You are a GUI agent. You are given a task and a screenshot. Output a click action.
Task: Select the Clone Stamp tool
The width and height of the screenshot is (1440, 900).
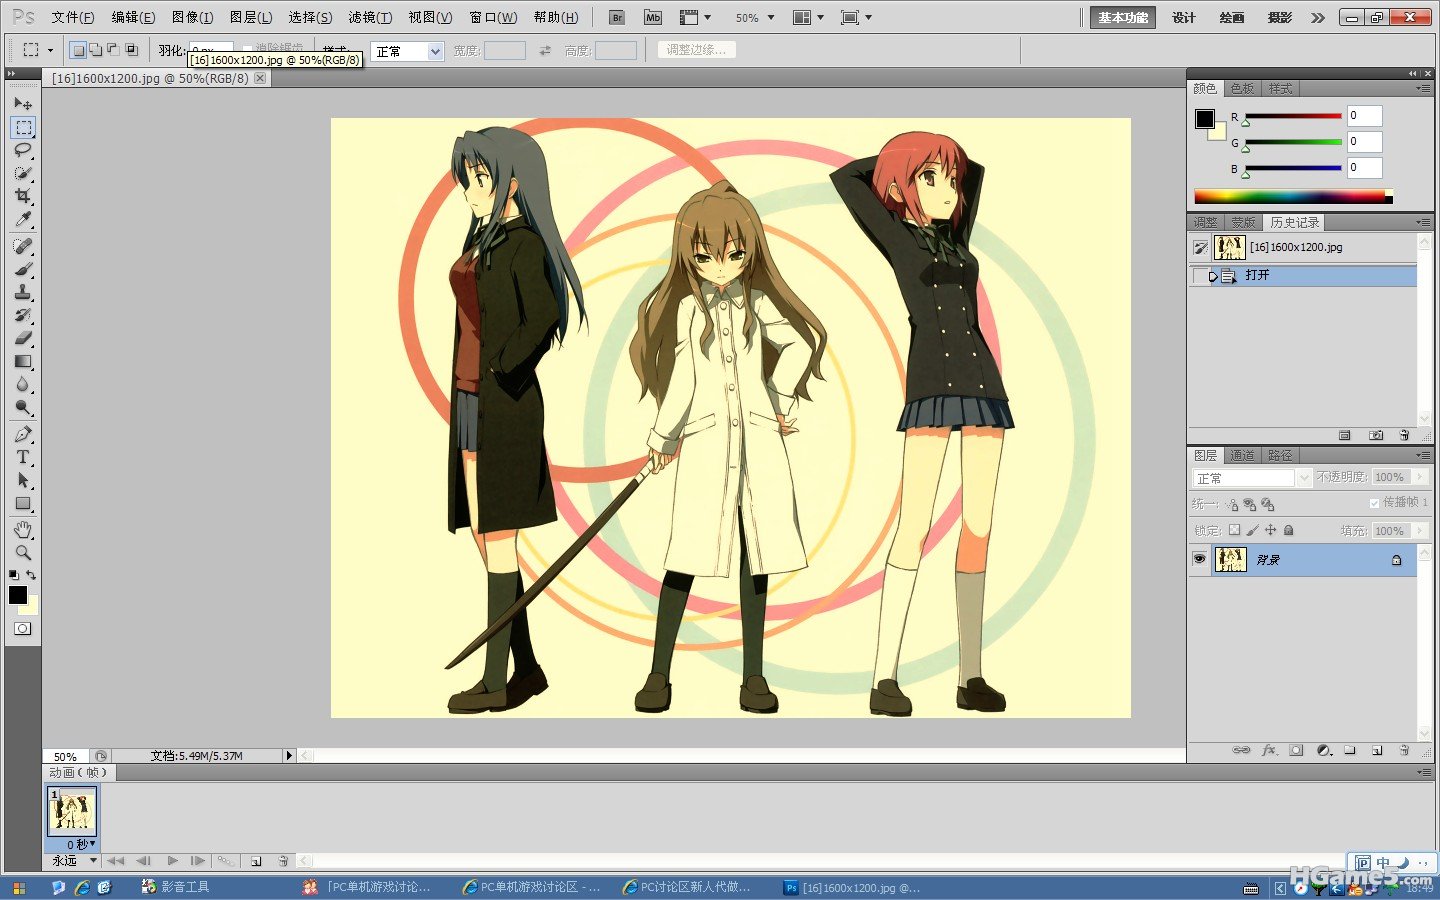coord(23,292)
